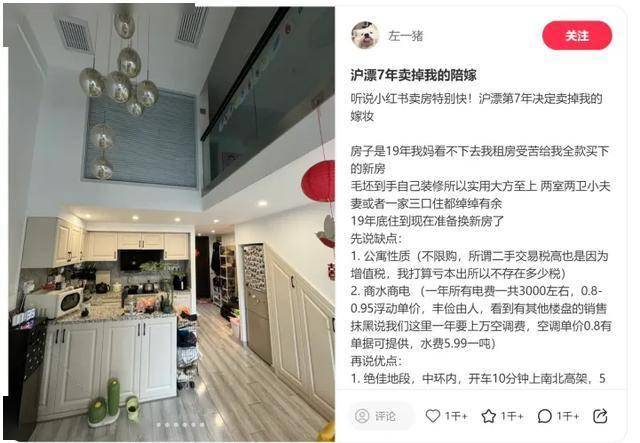The height and width of the screenshot is (443, 640).
Task: Tap the heart icon to like the post
Action: [x=433, y=416]
